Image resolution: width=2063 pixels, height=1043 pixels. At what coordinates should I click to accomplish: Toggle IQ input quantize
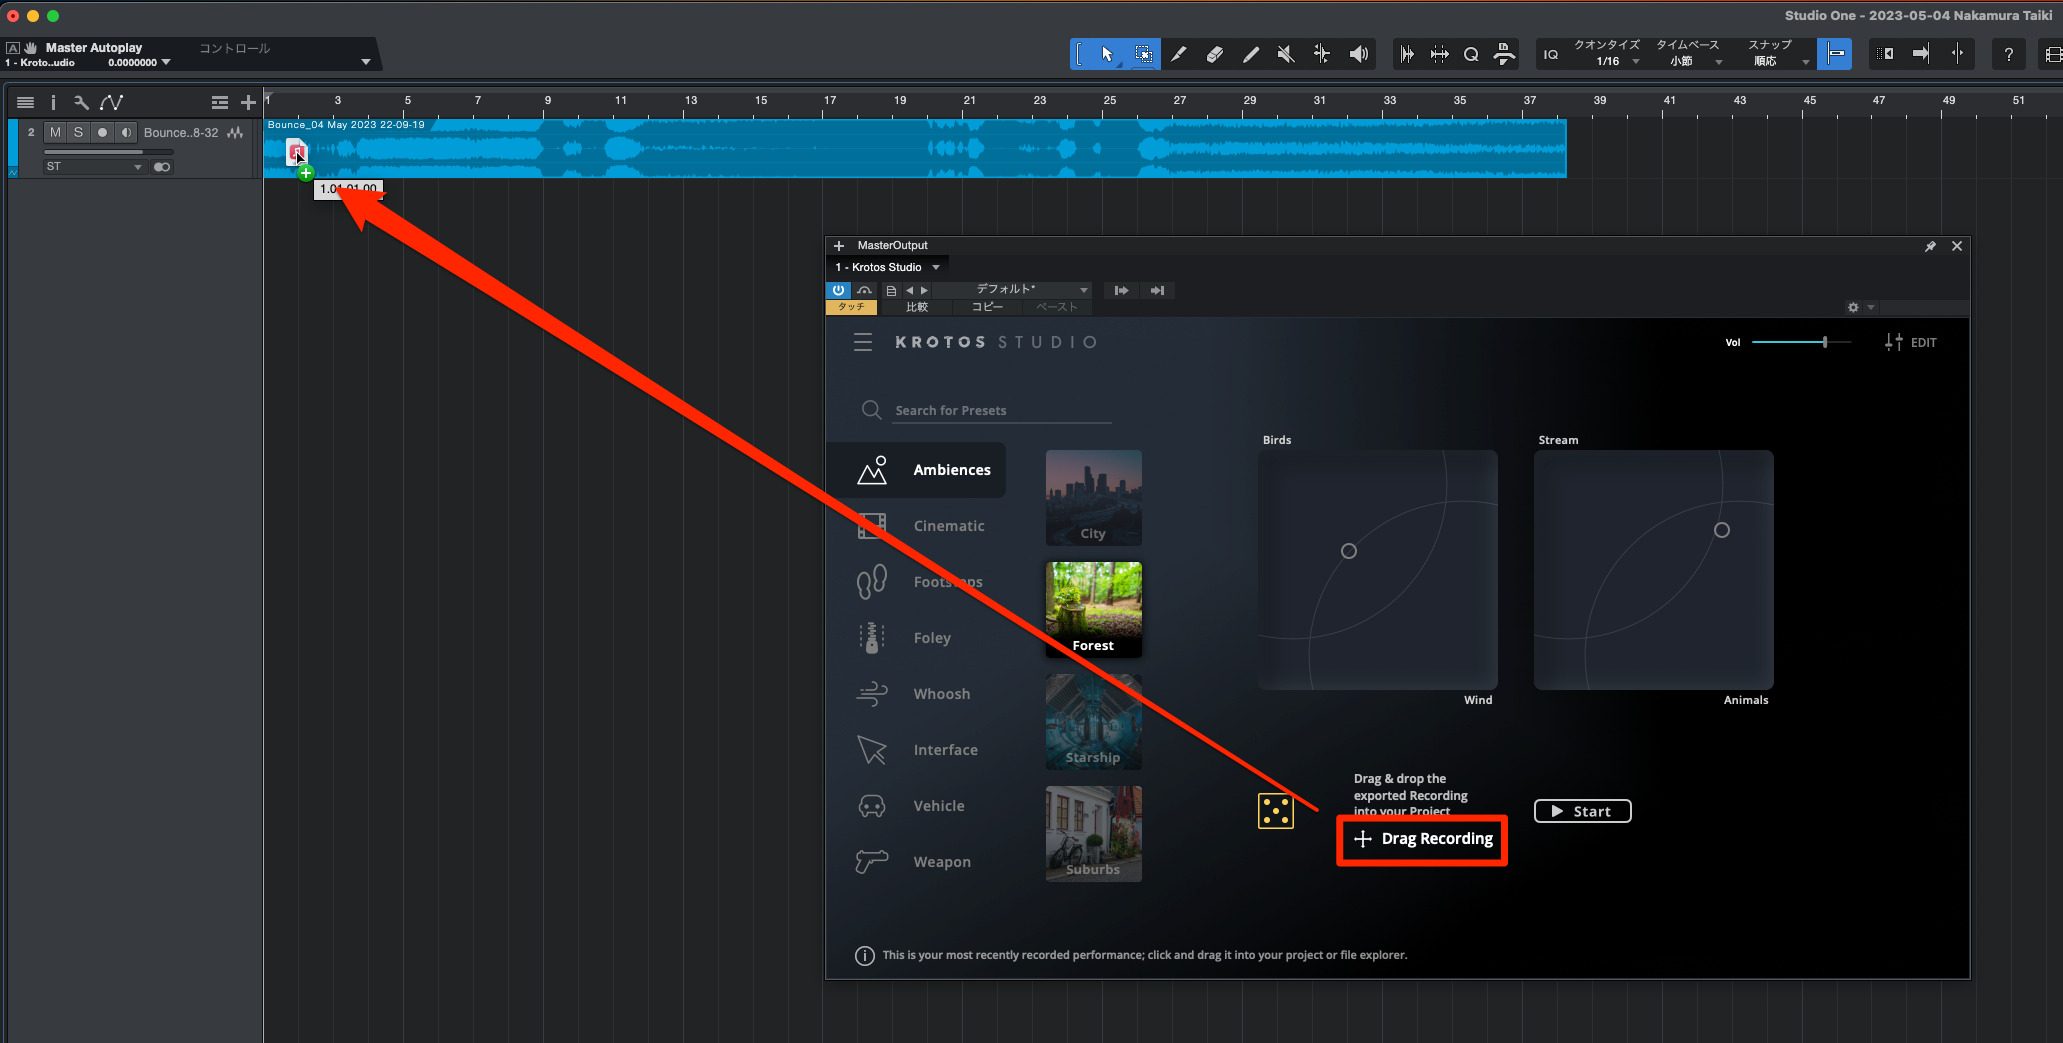[1551, 54]
